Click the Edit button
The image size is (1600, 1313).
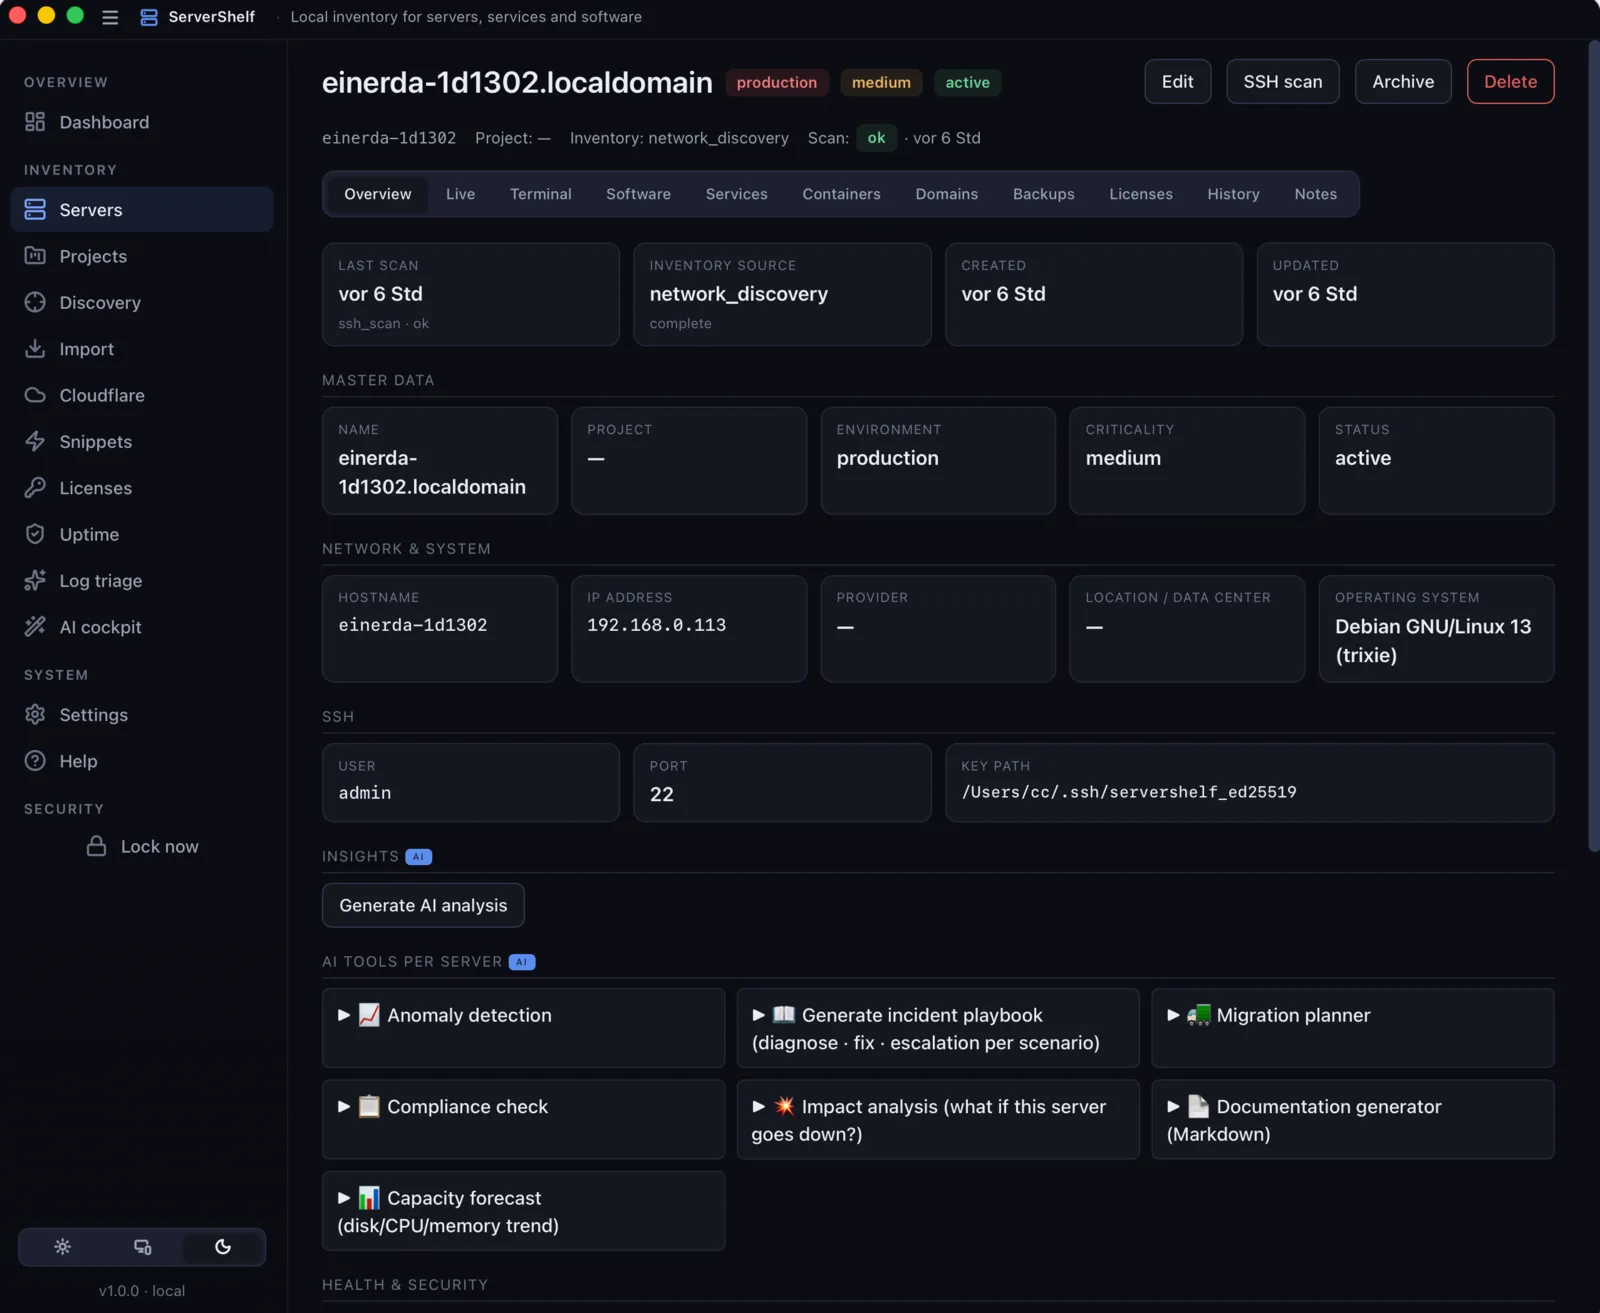(x=1177, y=81)
